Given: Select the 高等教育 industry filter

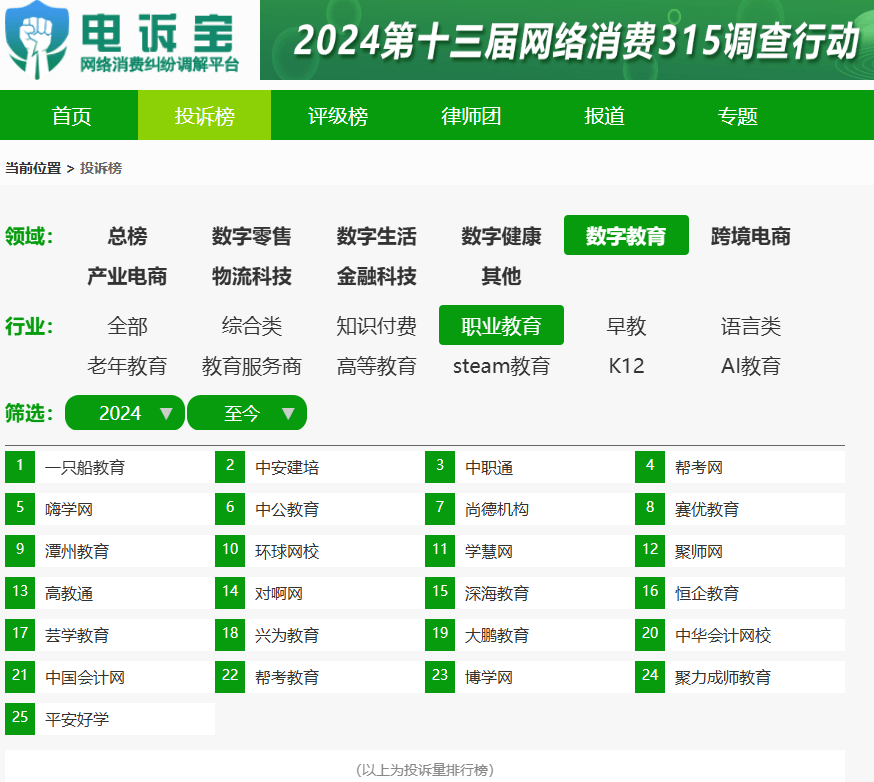Looking at the screenshot, I should point(376,366).
